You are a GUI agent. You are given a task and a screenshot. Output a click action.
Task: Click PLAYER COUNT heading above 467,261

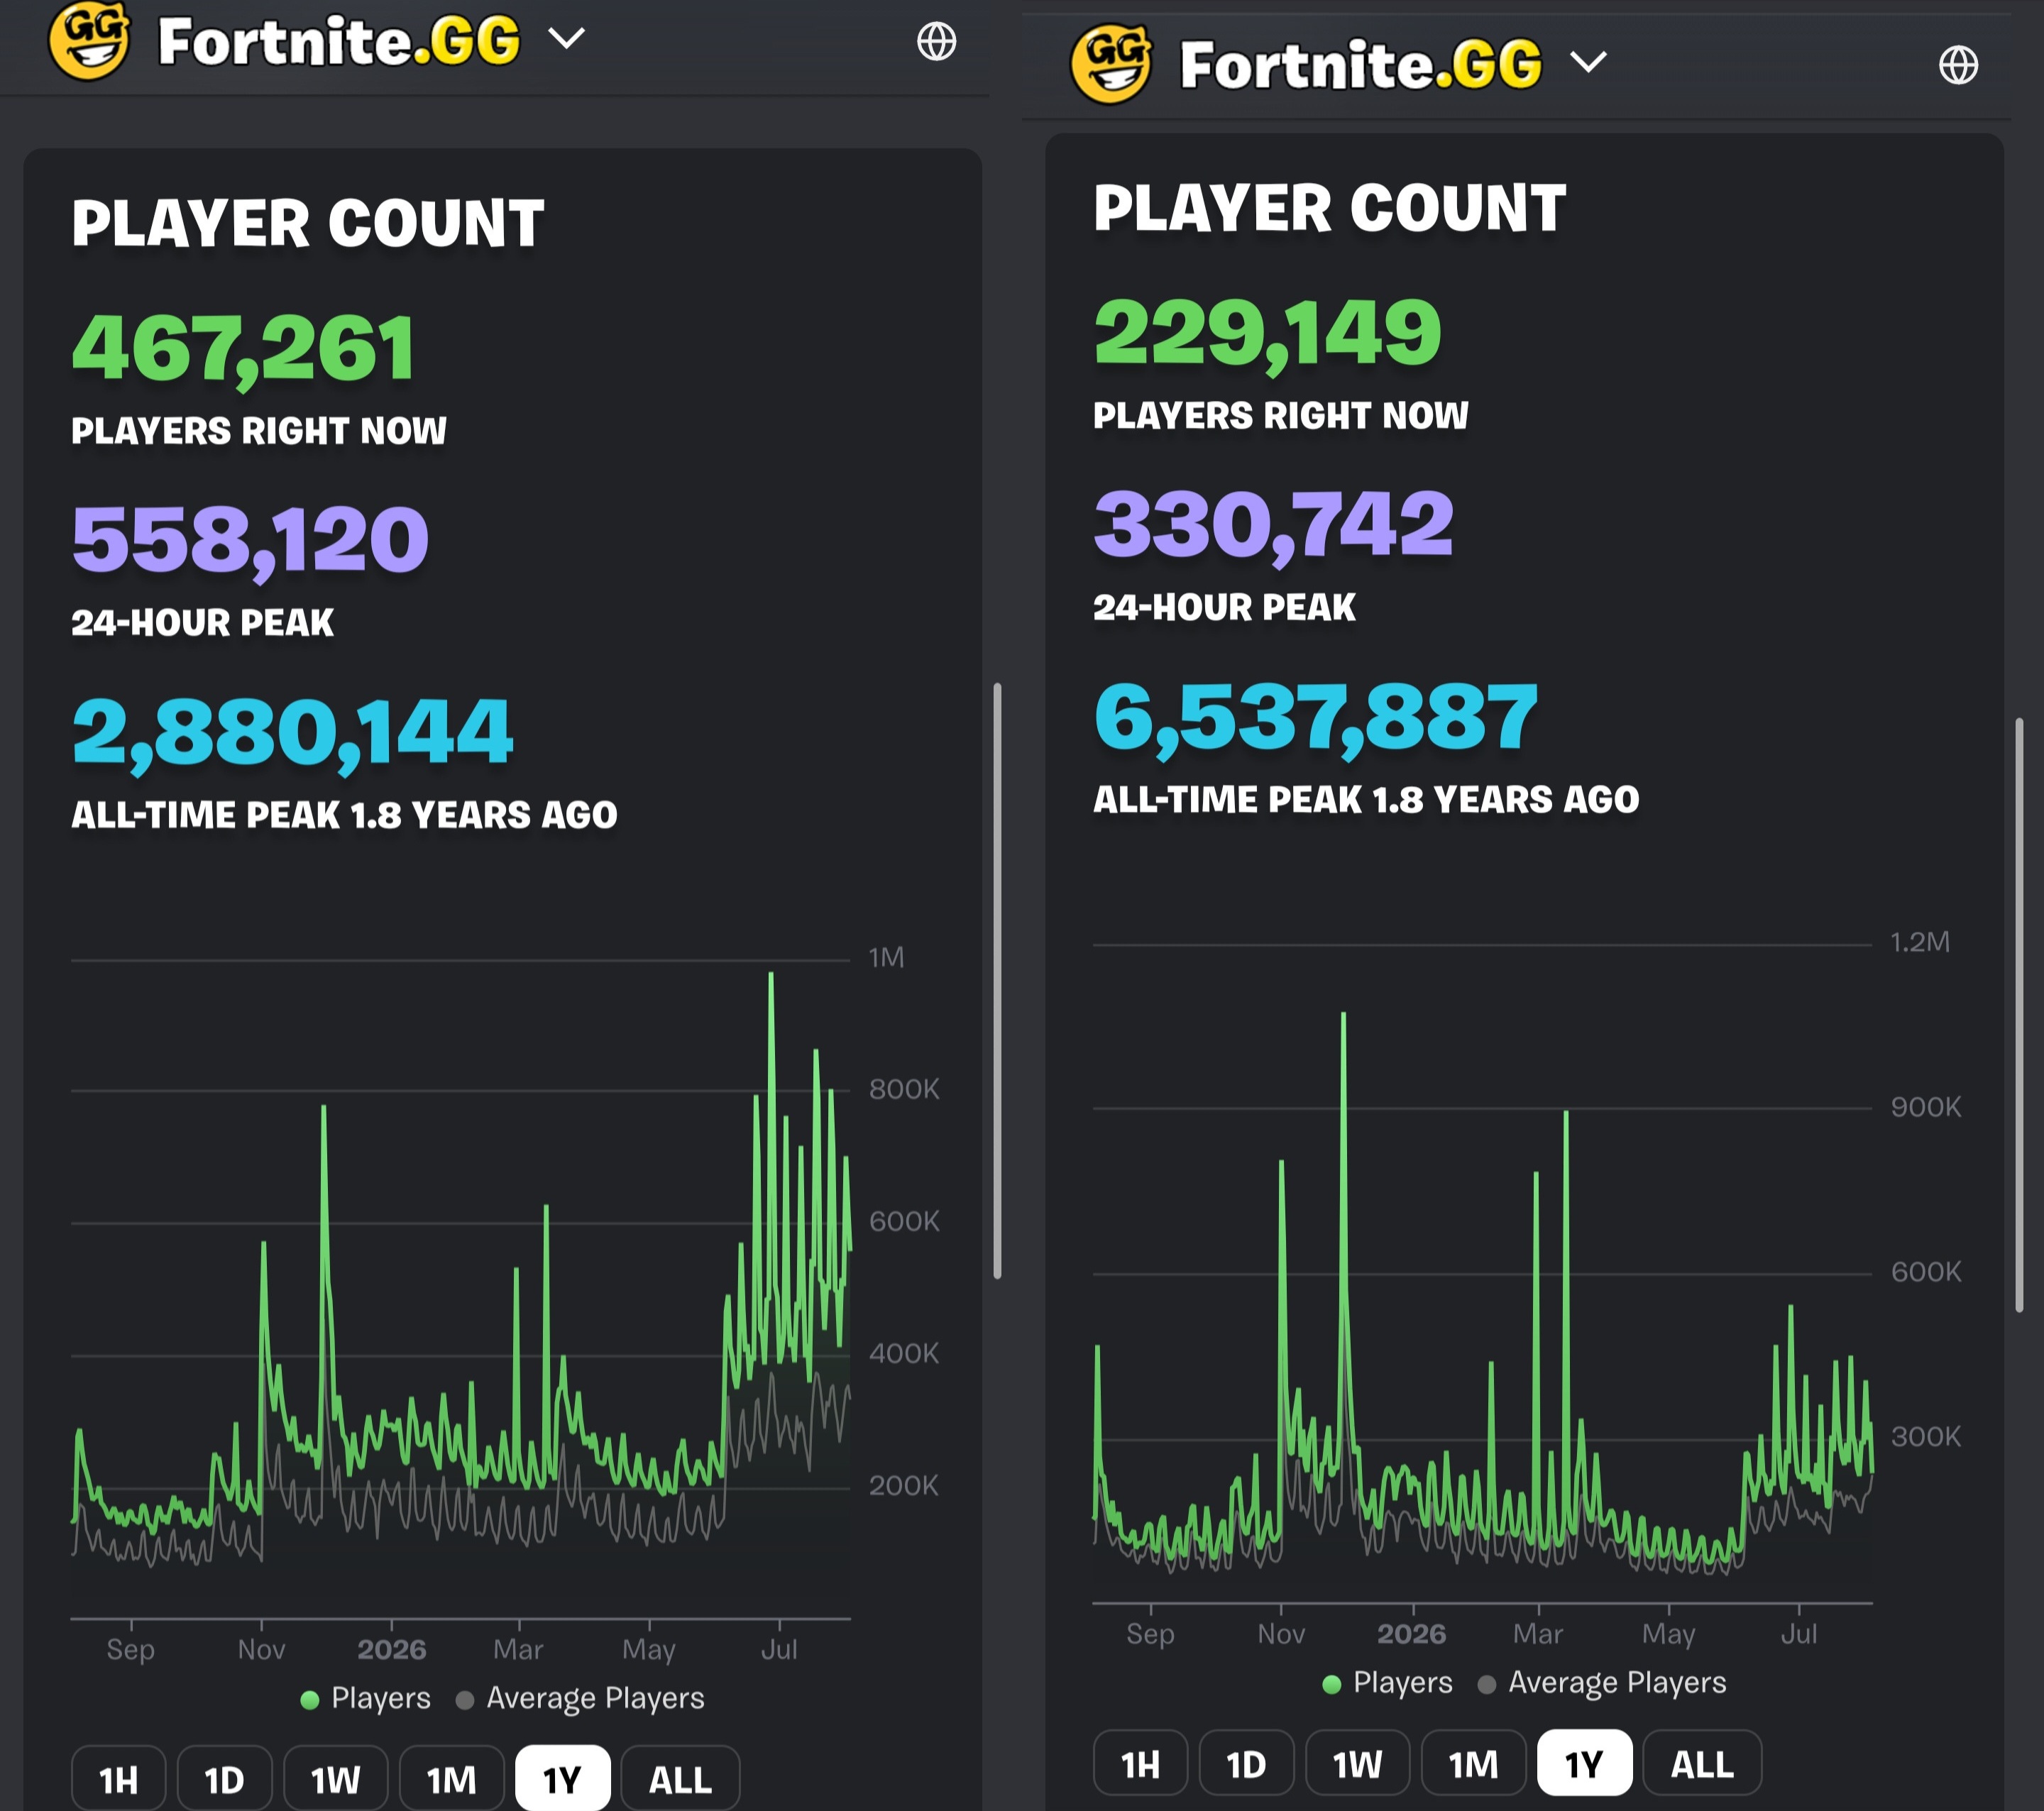pyautogui.click(x=308, y=223)
